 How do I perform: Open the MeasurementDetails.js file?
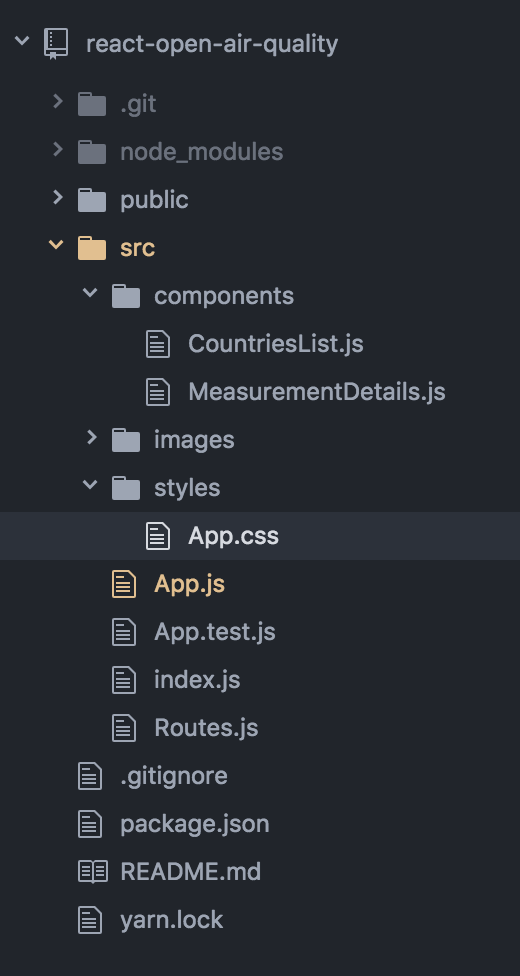316,392
